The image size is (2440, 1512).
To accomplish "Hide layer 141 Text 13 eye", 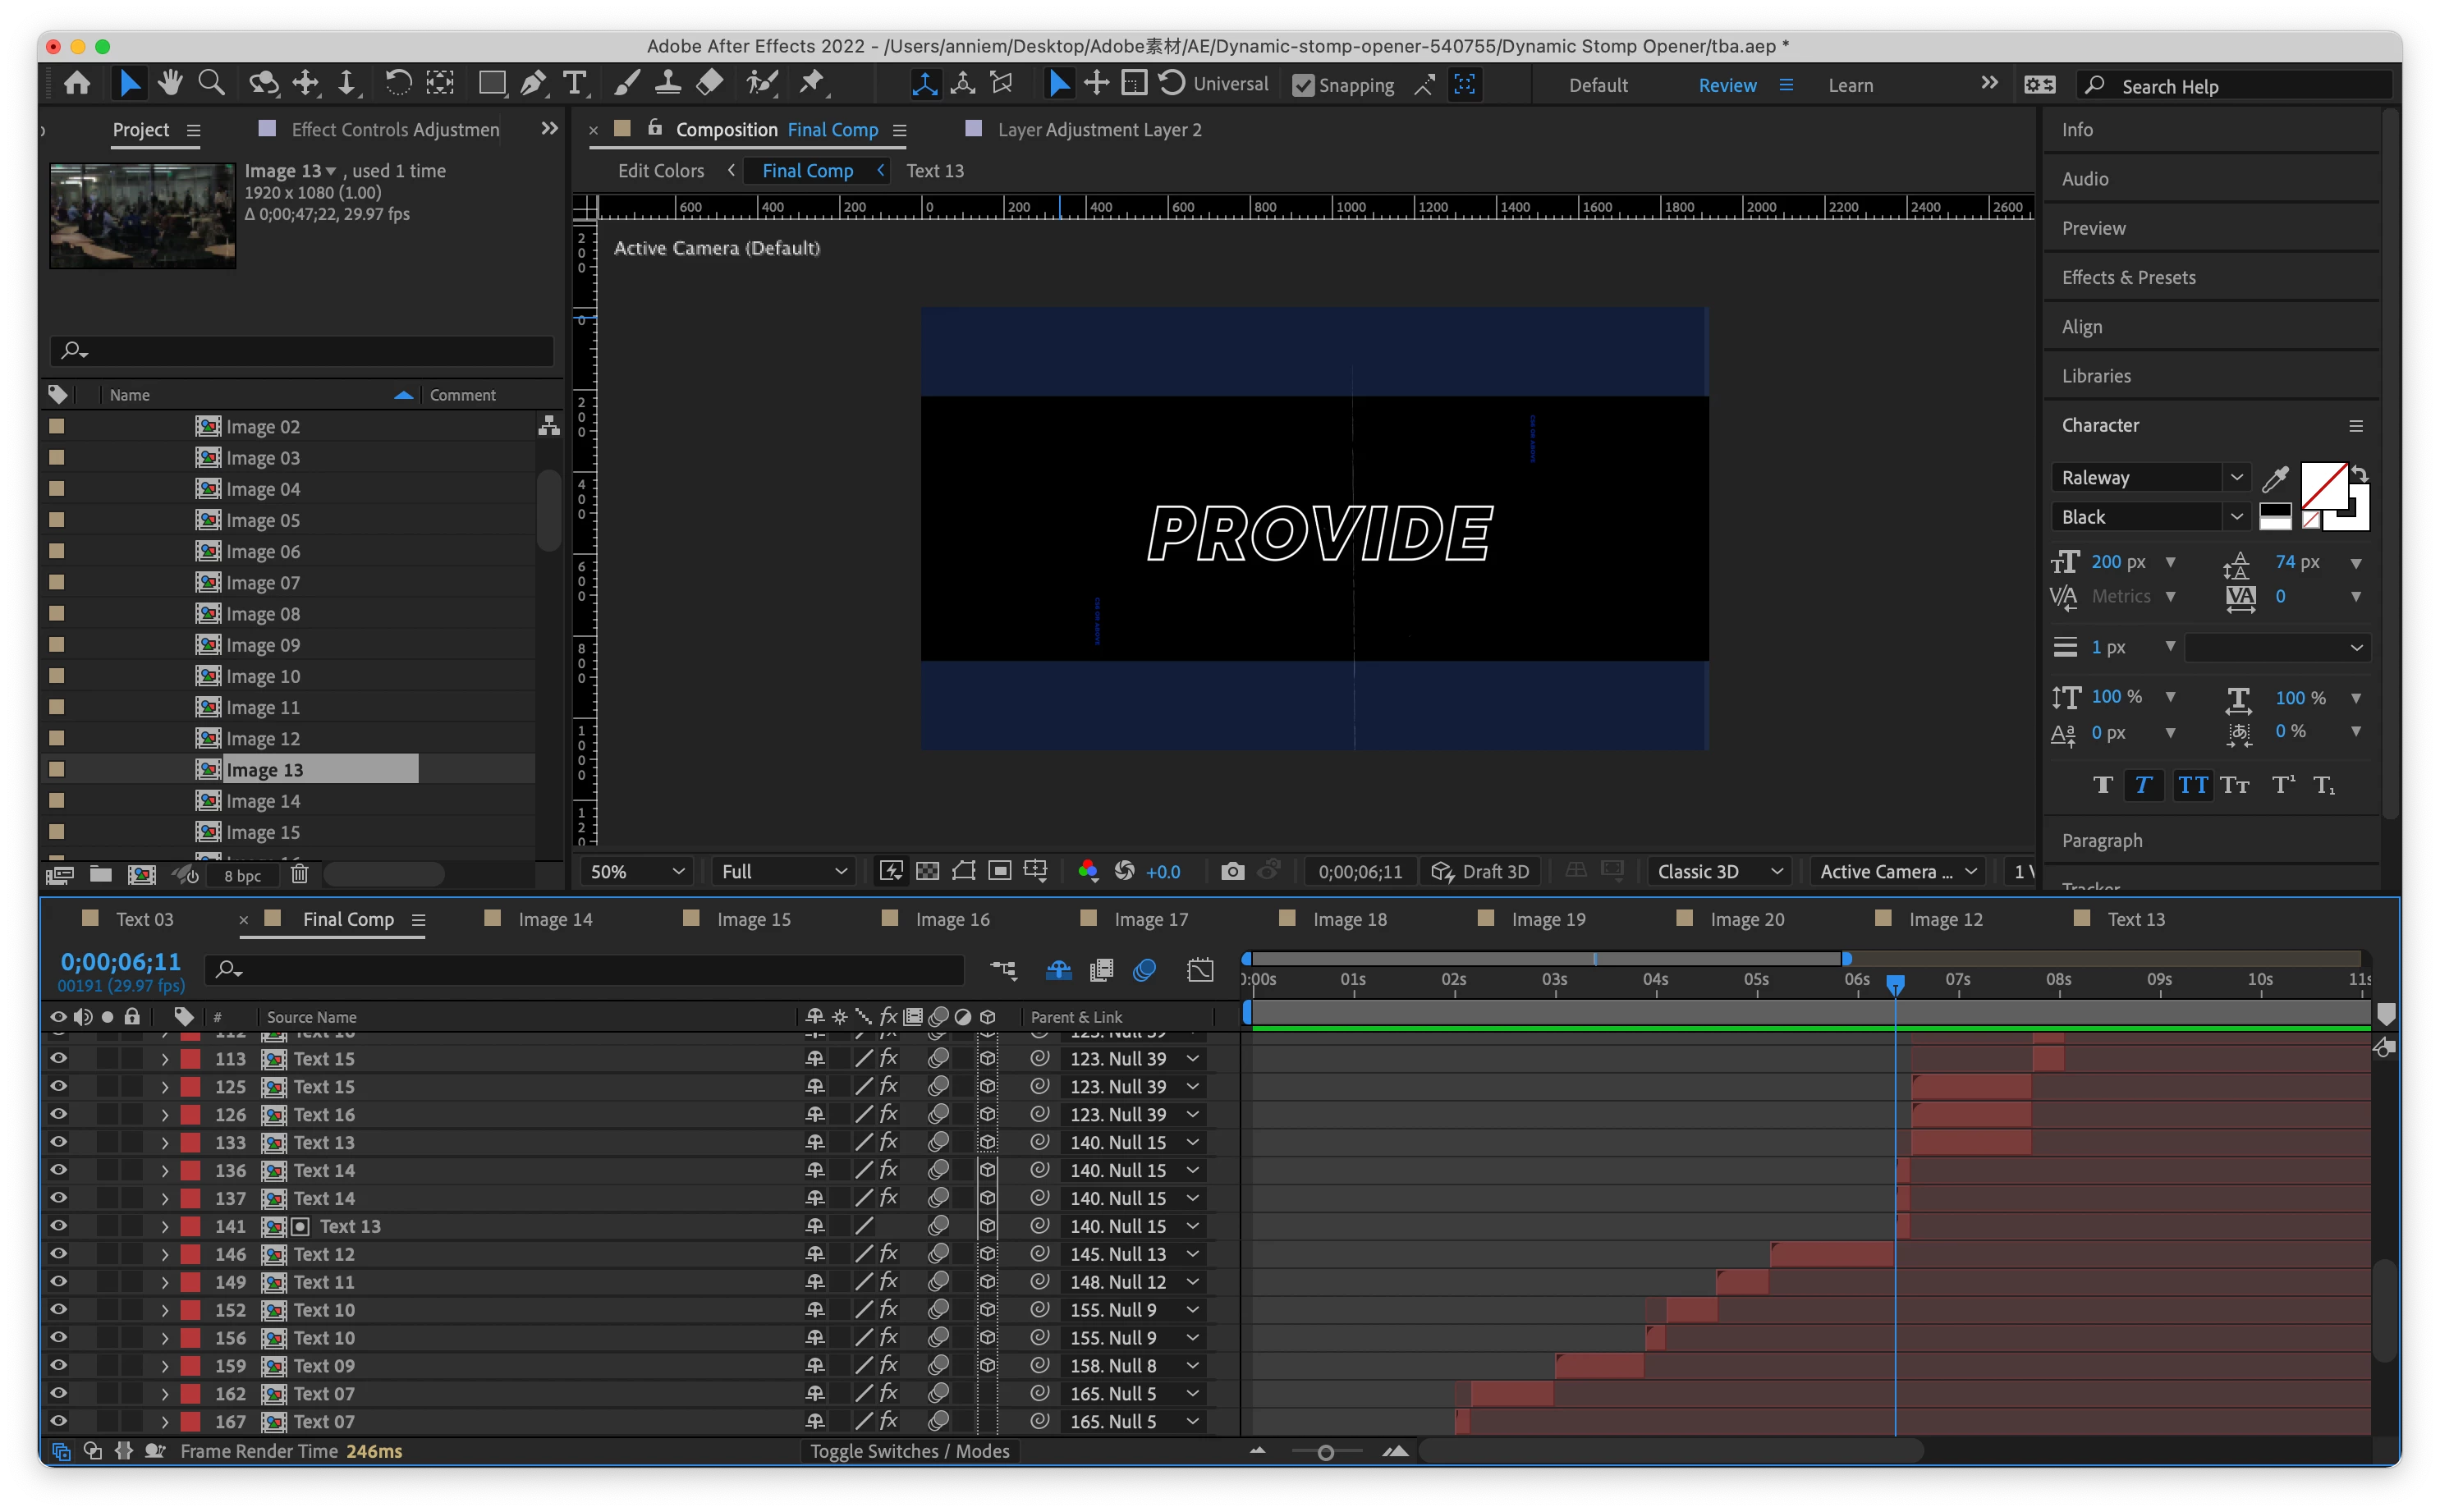I will pos(58,1226).
